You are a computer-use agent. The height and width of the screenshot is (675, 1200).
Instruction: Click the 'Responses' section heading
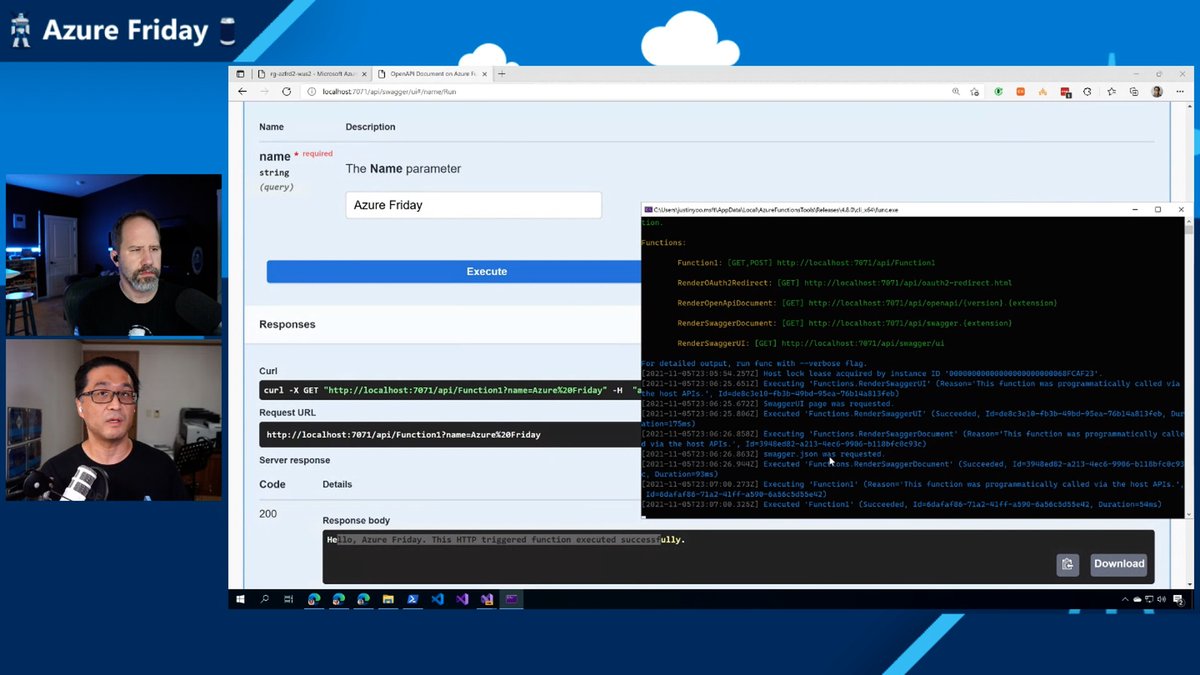287,324
